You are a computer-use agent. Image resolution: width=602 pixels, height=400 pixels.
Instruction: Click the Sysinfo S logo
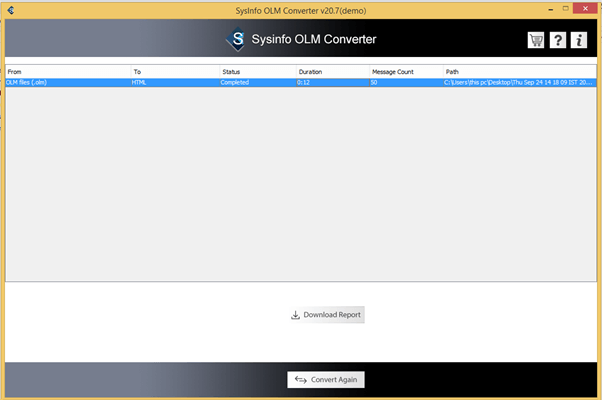click(x=237, y=41)
